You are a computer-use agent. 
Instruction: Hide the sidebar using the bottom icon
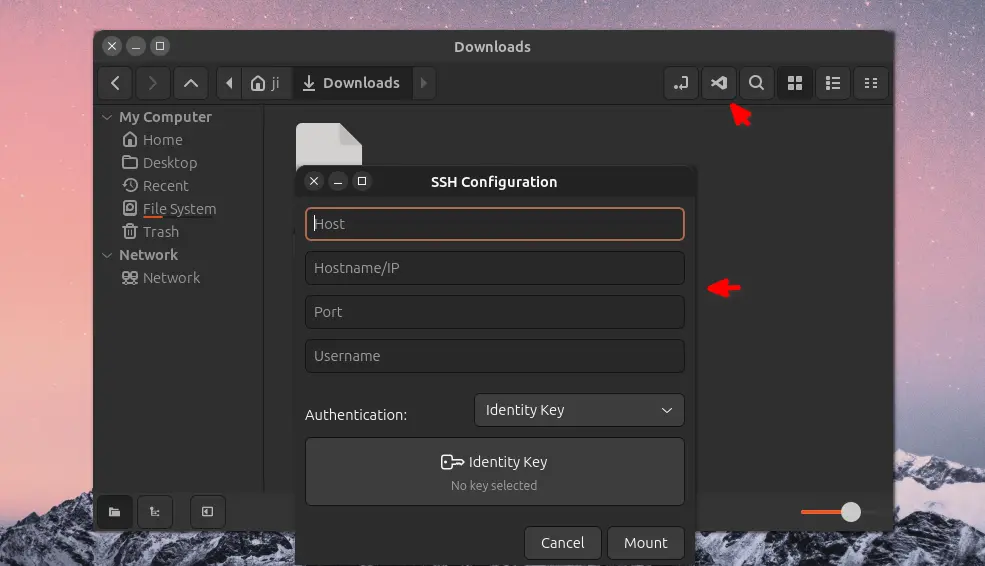pyautogui.click(x=207, y=512)
